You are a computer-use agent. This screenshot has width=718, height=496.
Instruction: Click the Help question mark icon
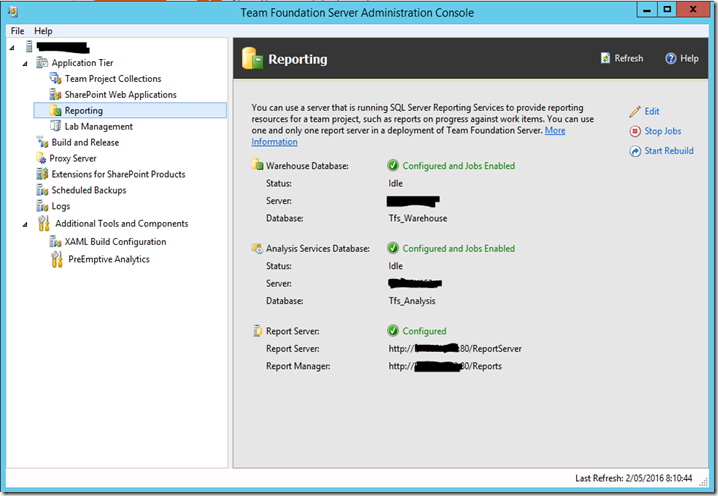pos(671,59)
